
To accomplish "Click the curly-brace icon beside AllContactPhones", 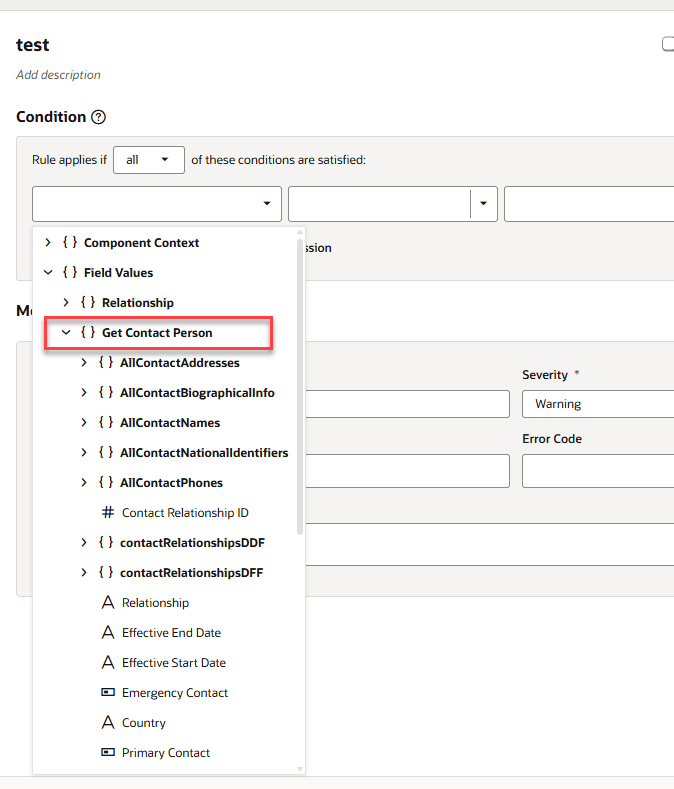I will tap(106, 483).
